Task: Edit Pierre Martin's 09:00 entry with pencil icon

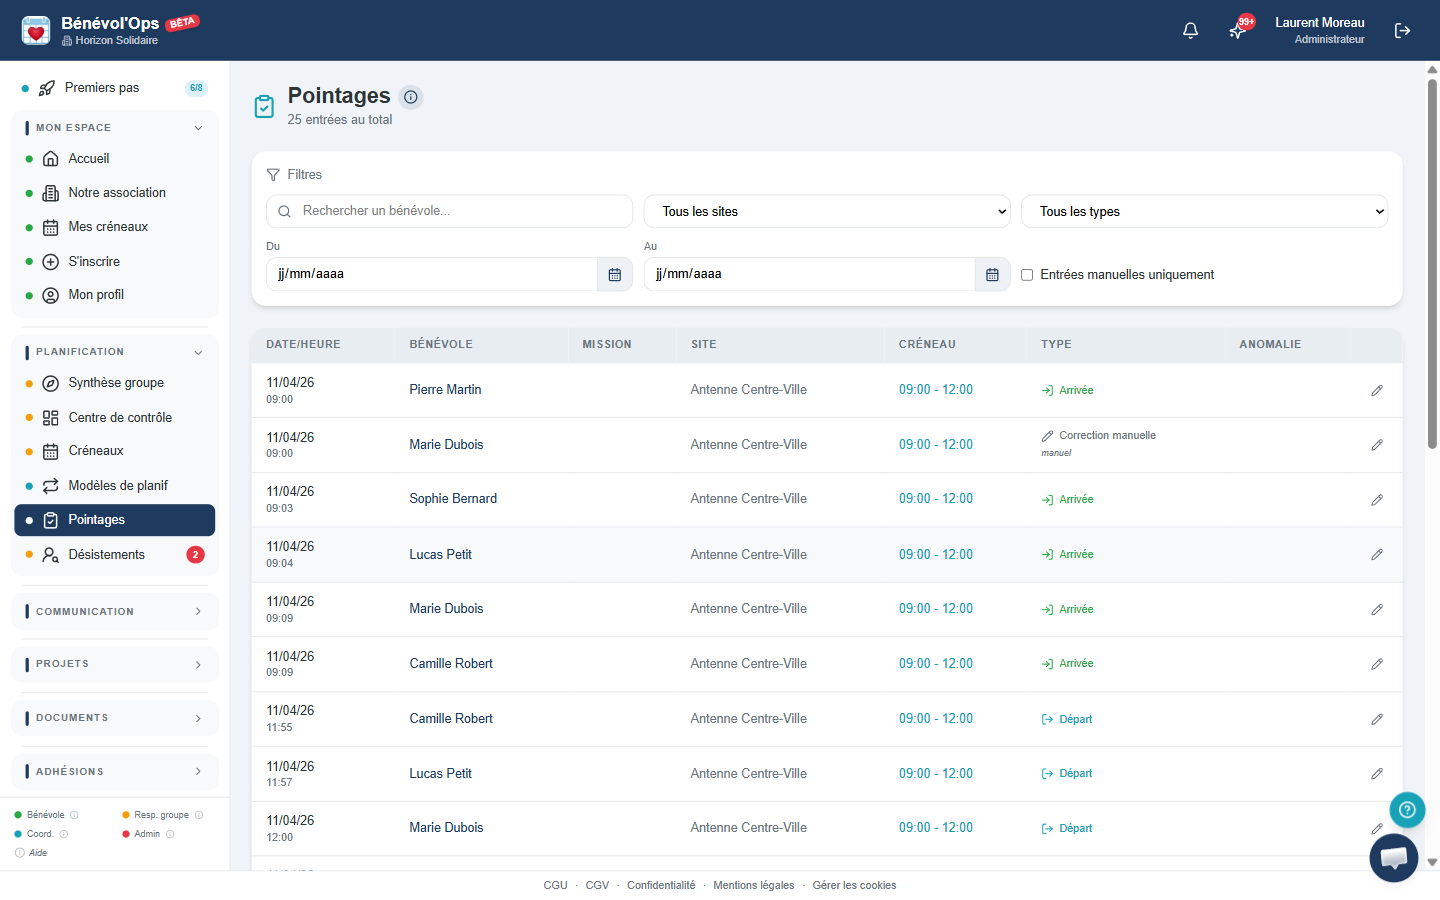Action: pyautogui.click(x=1377, y=390)
